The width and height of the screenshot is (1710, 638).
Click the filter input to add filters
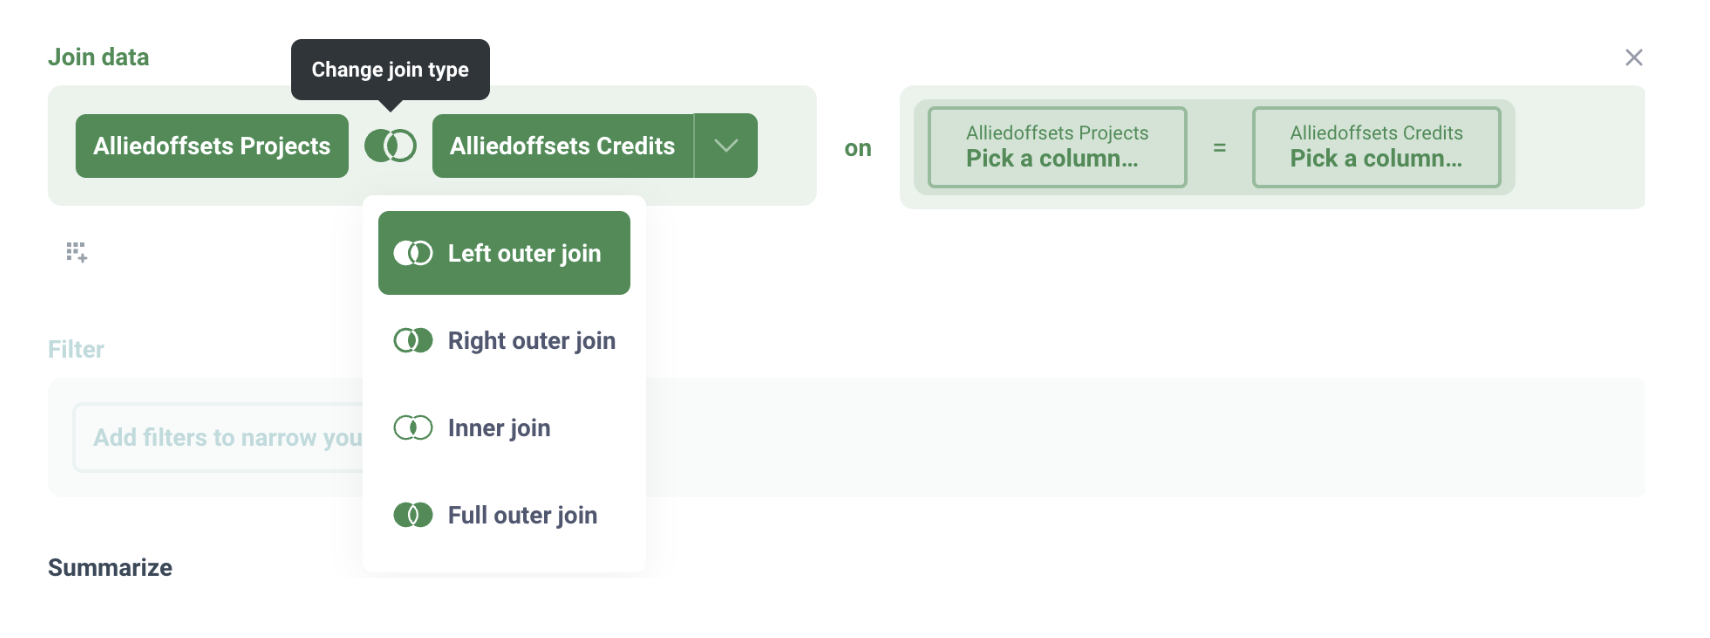pyautogui.click(x=220, y=437)
